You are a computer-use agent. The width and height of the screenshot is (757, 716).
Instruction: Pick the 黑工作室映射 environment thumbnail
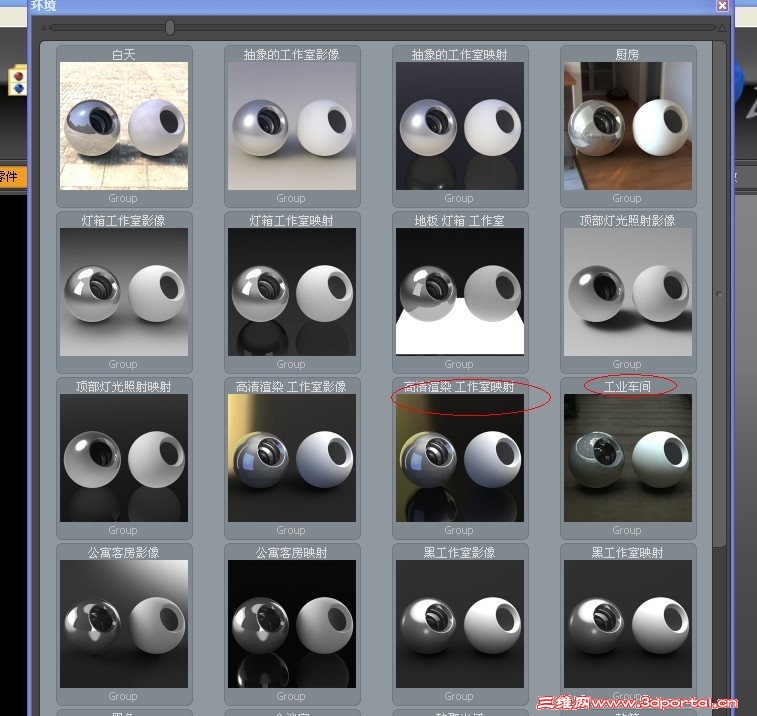click(x=628, y=624)
